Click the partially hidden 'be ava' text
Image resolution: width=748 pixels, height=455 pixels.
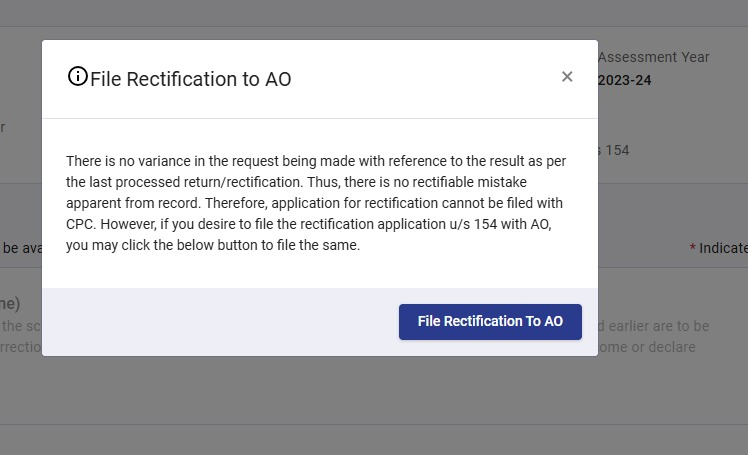point(20,247)
